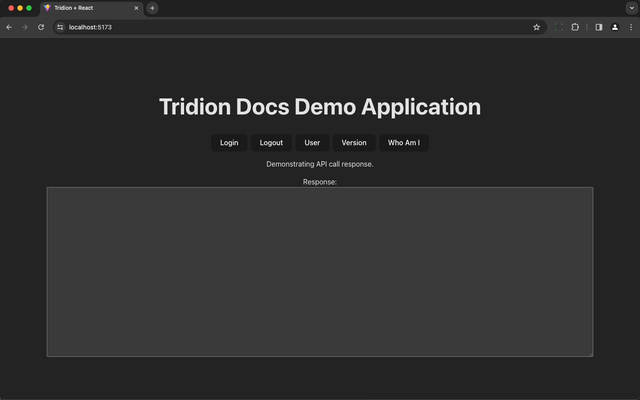The height and width of the screenshot is (400, 640).
Task: Go back using the browser back arrow
Action: point(9,27)
